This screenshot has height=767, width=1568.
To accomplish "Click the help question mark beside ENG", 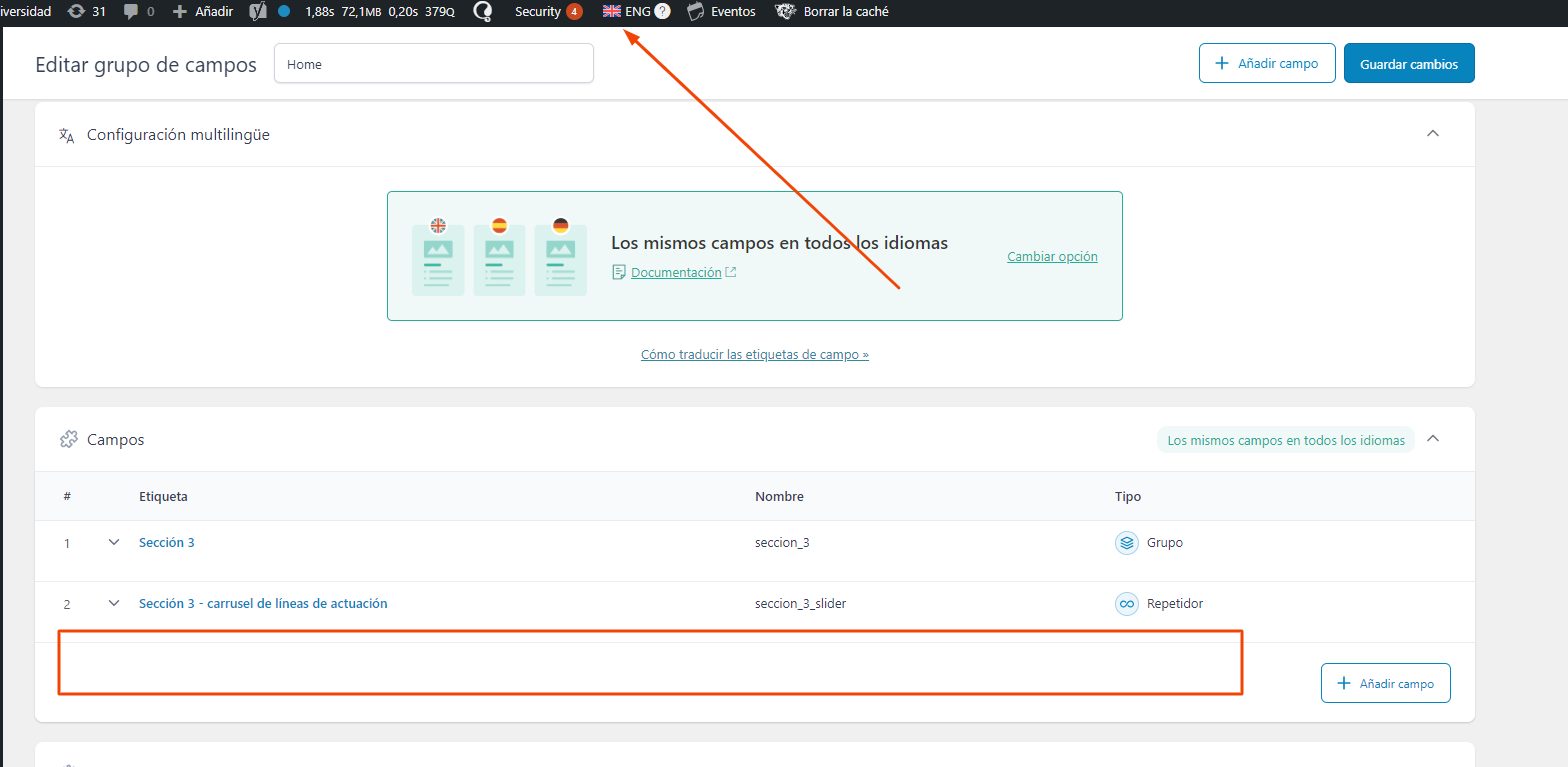I will tap(662, 12).
